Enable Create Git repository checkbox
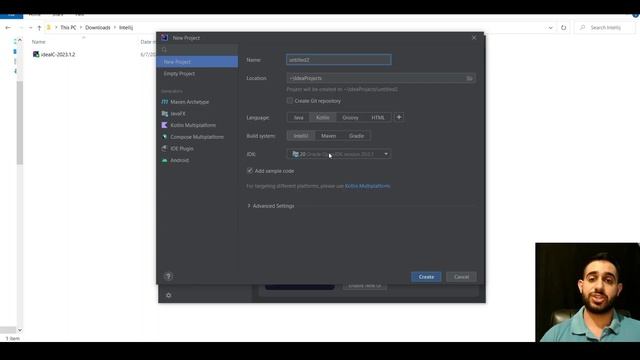Viewport: 640px width, 360px height. point(290,100)
